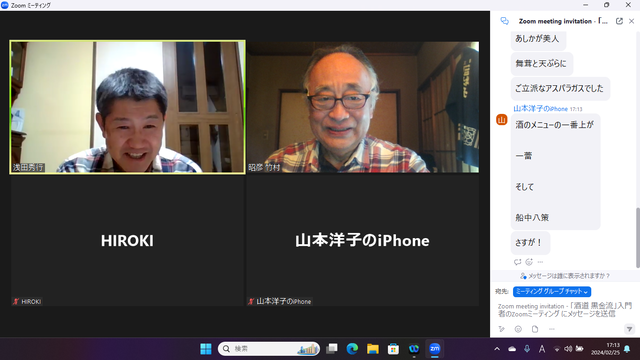
Task: Send the chat message
Action: pos(629,329)
